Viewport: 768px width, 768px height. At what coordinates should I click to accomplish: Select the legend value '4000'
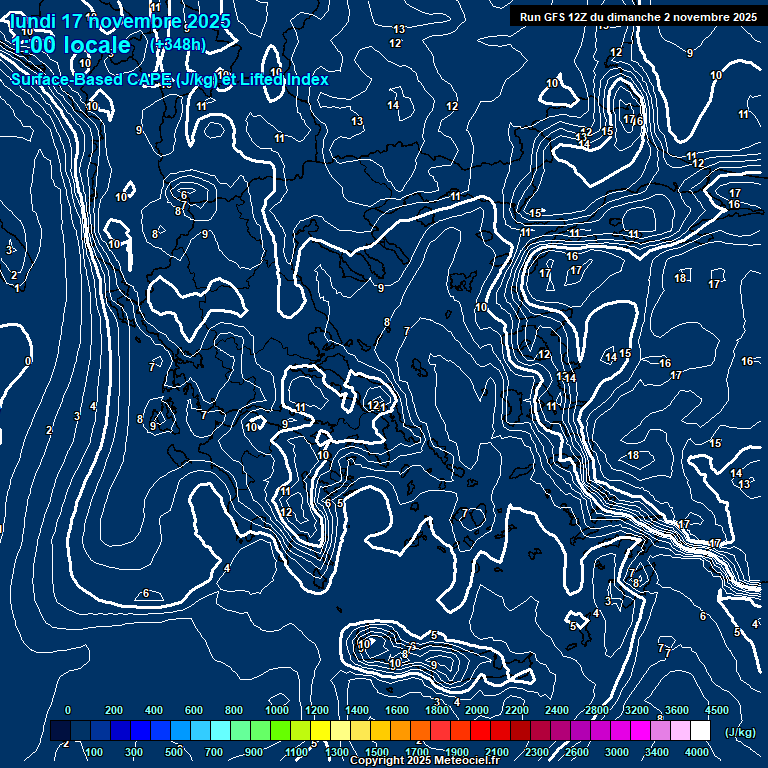697,752
